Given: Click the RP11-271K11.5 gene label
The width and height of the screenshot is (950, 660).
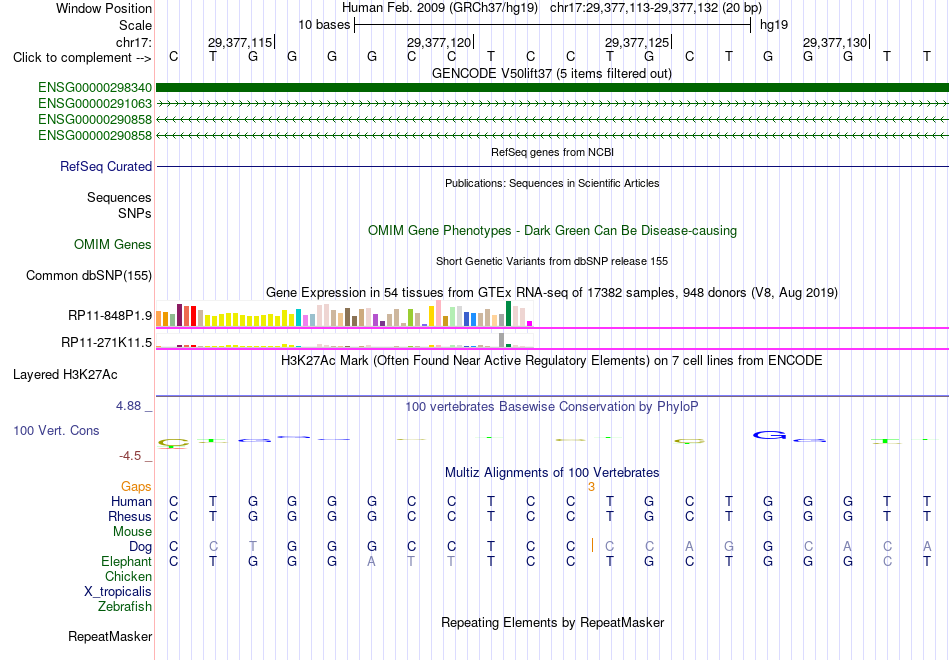Looking at the screenshot, I should click(107, 343).
